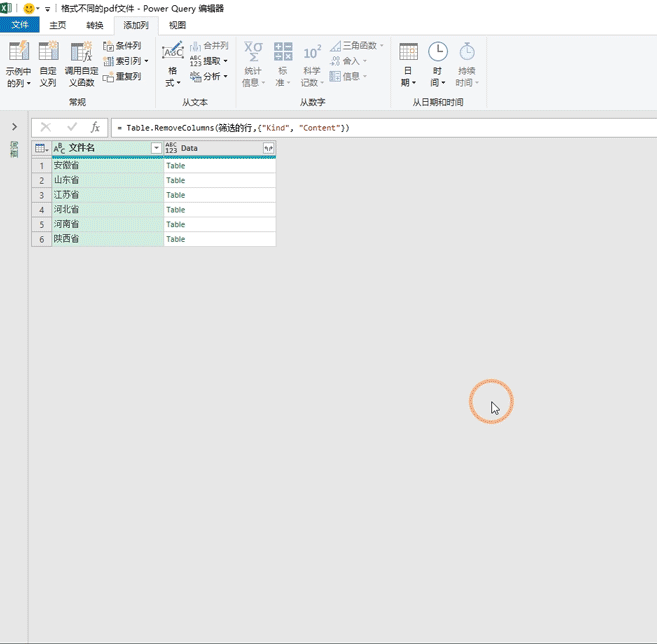
Task: Click Table link in 安徽省 row
Action: [176, 166]
